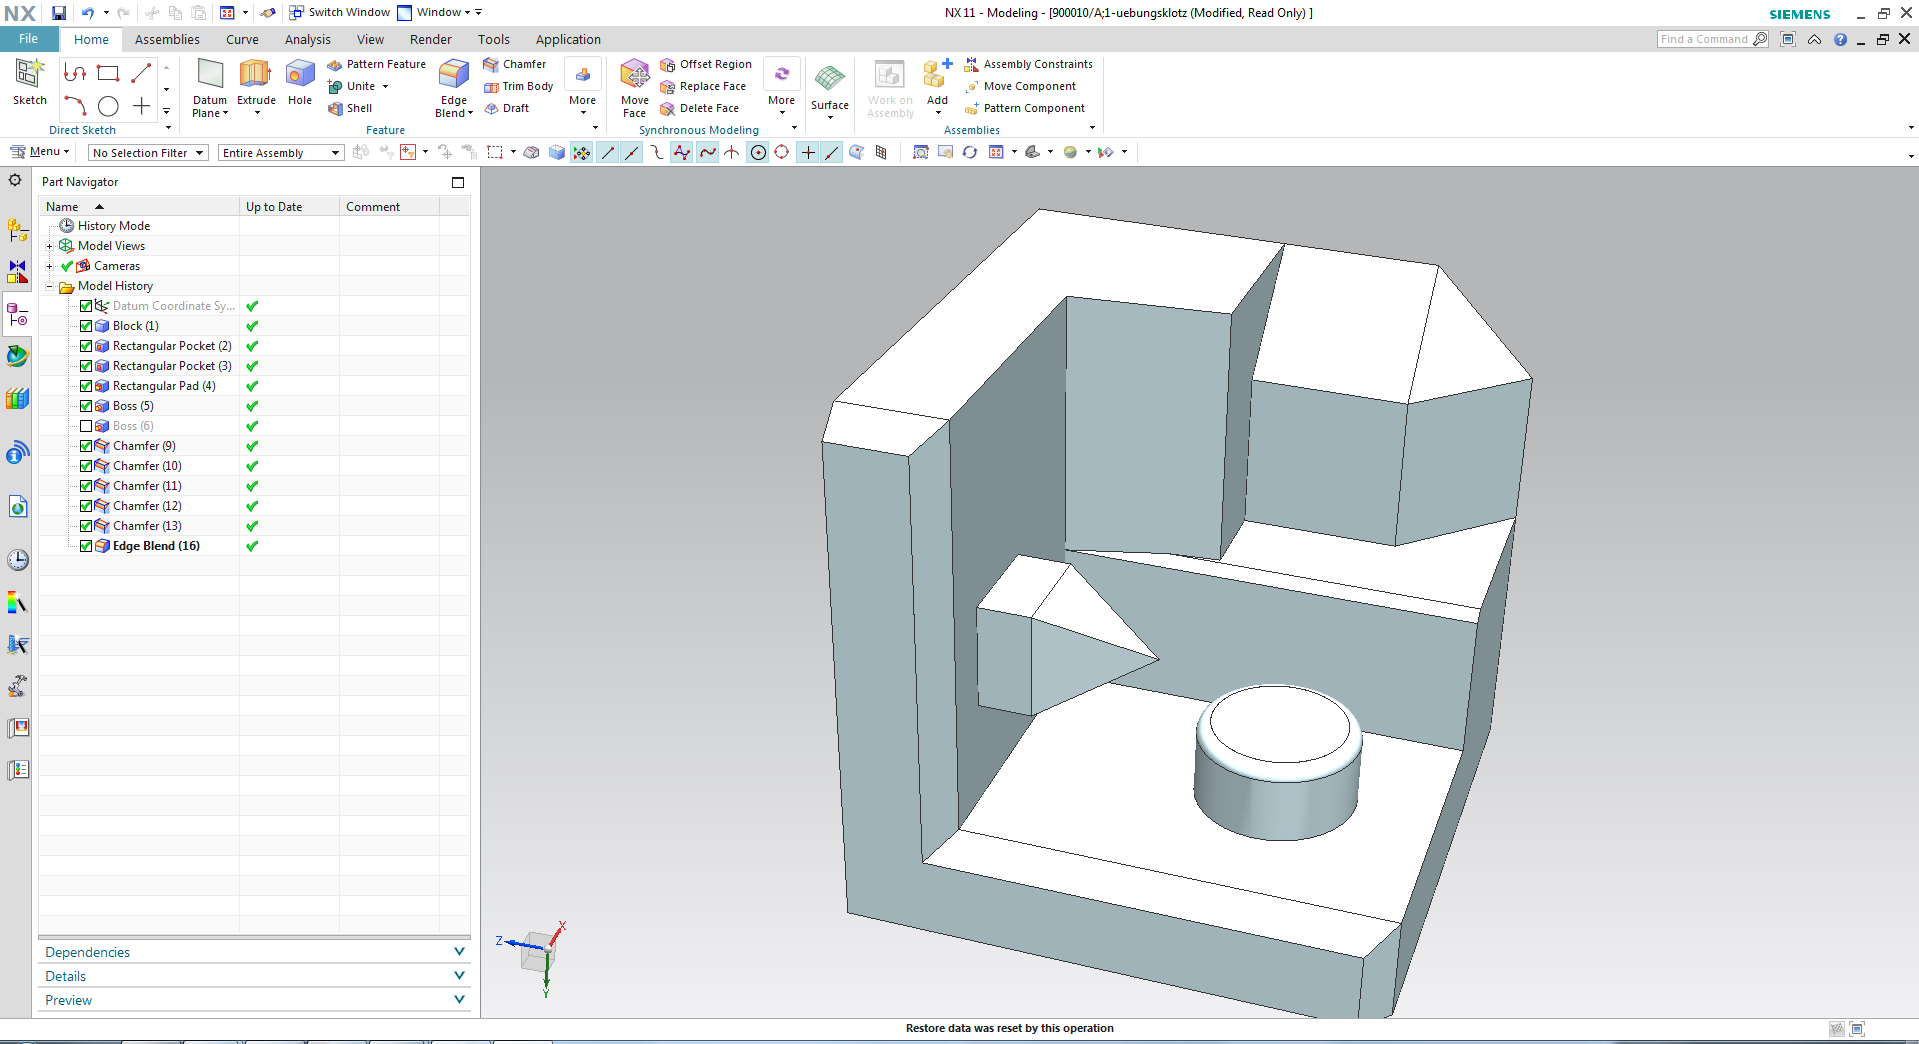Select Replace Face command
Image resolution: width=1919 pixels, height=1044 pixels.
(703, 86)
